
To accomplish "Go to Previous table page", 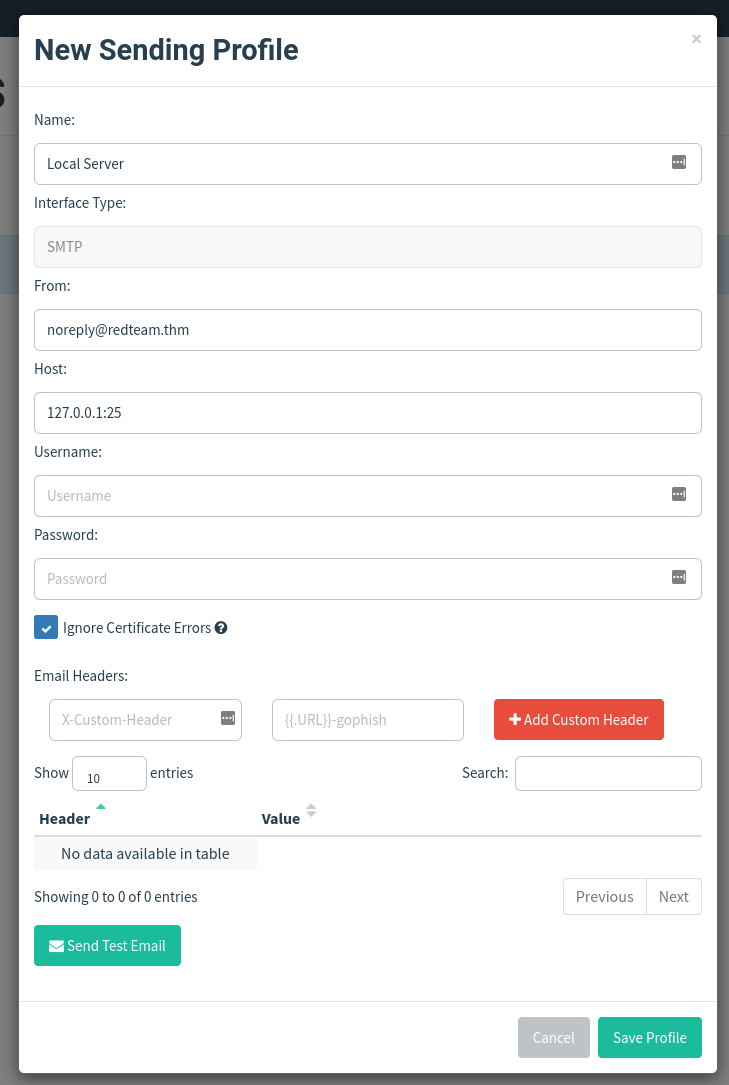I will click(604, 896).
